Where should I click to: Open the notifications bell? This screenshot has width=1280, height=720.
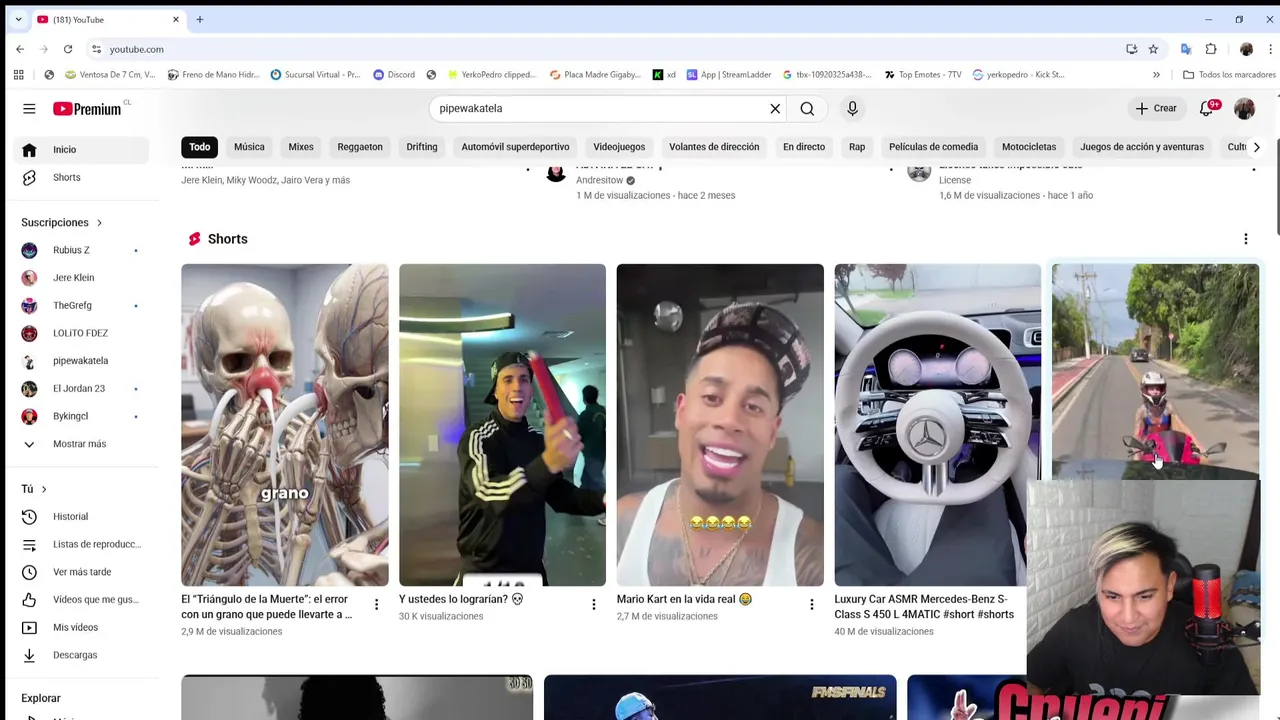1207,108
